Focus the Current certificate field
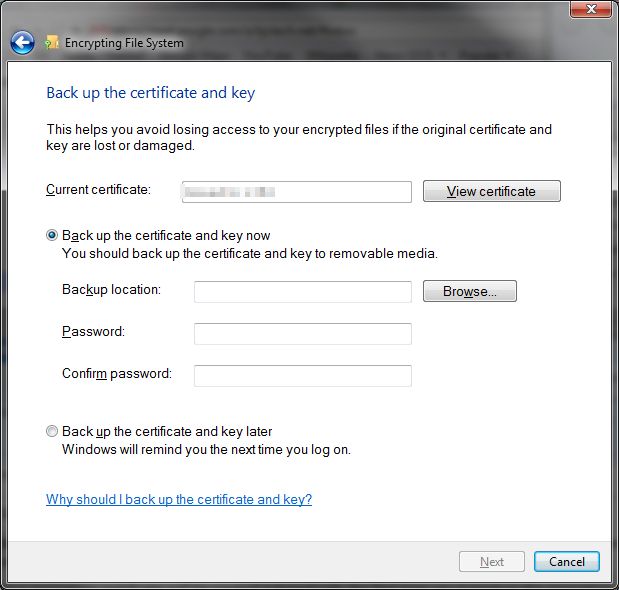The image size is (619, 590). [x=297, y=192]
